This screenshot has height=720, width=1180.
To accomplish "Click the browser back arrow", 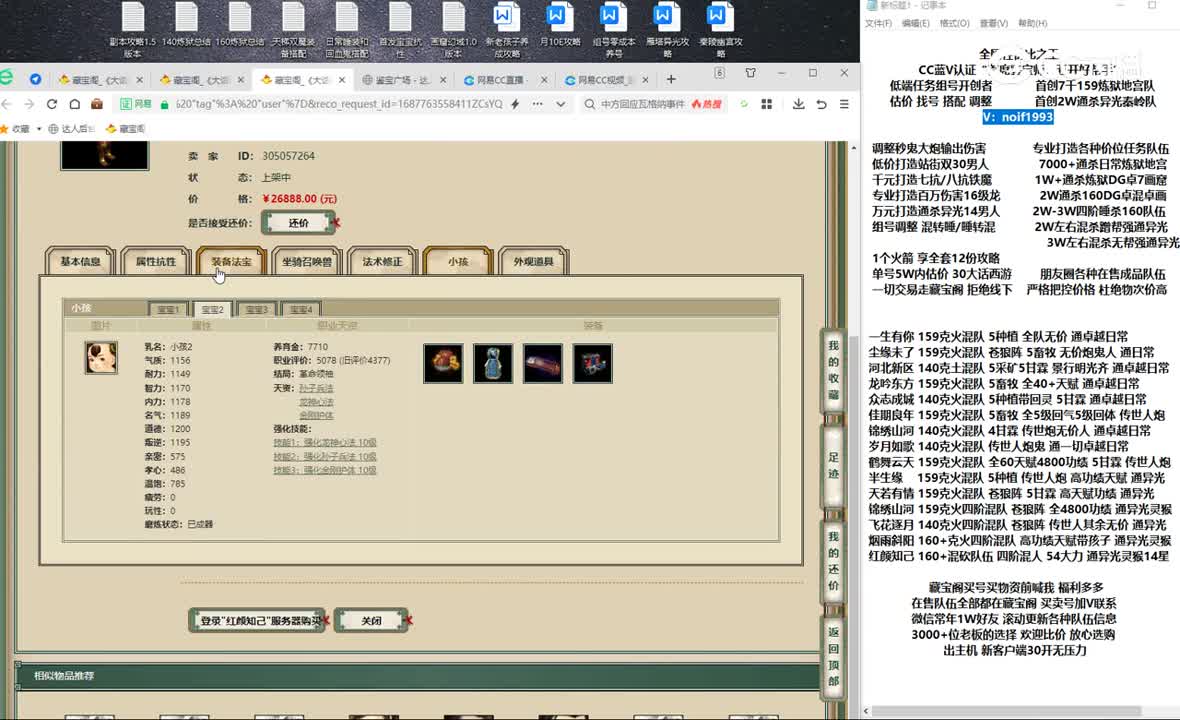I will (x=7, y=104).
